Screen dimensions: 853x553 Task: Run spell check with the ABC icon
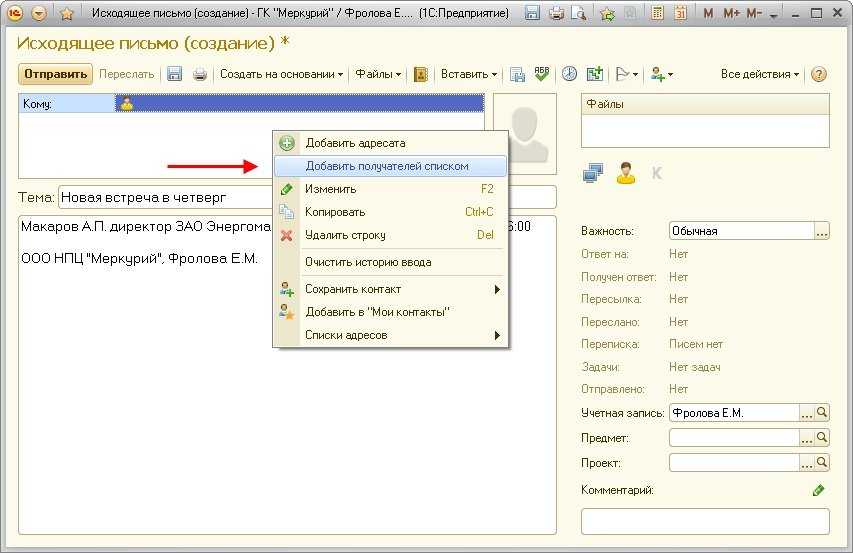[542, 74]
